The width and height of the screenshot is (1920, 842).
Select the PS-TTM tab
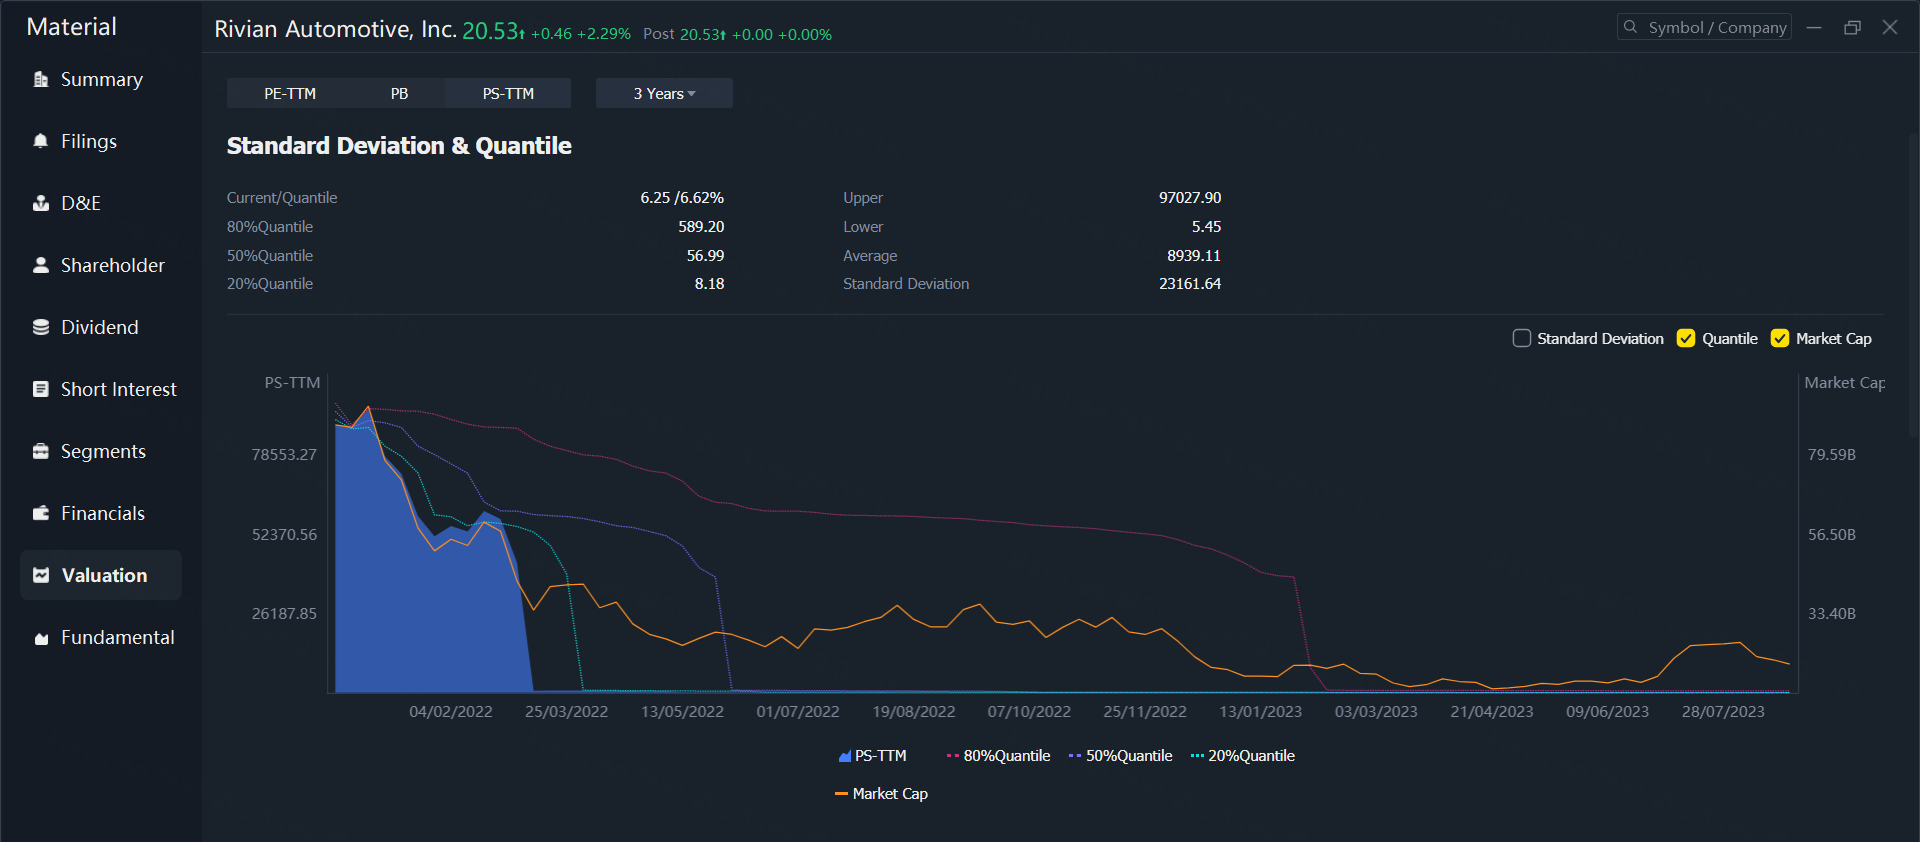click(x=508, y=93)
